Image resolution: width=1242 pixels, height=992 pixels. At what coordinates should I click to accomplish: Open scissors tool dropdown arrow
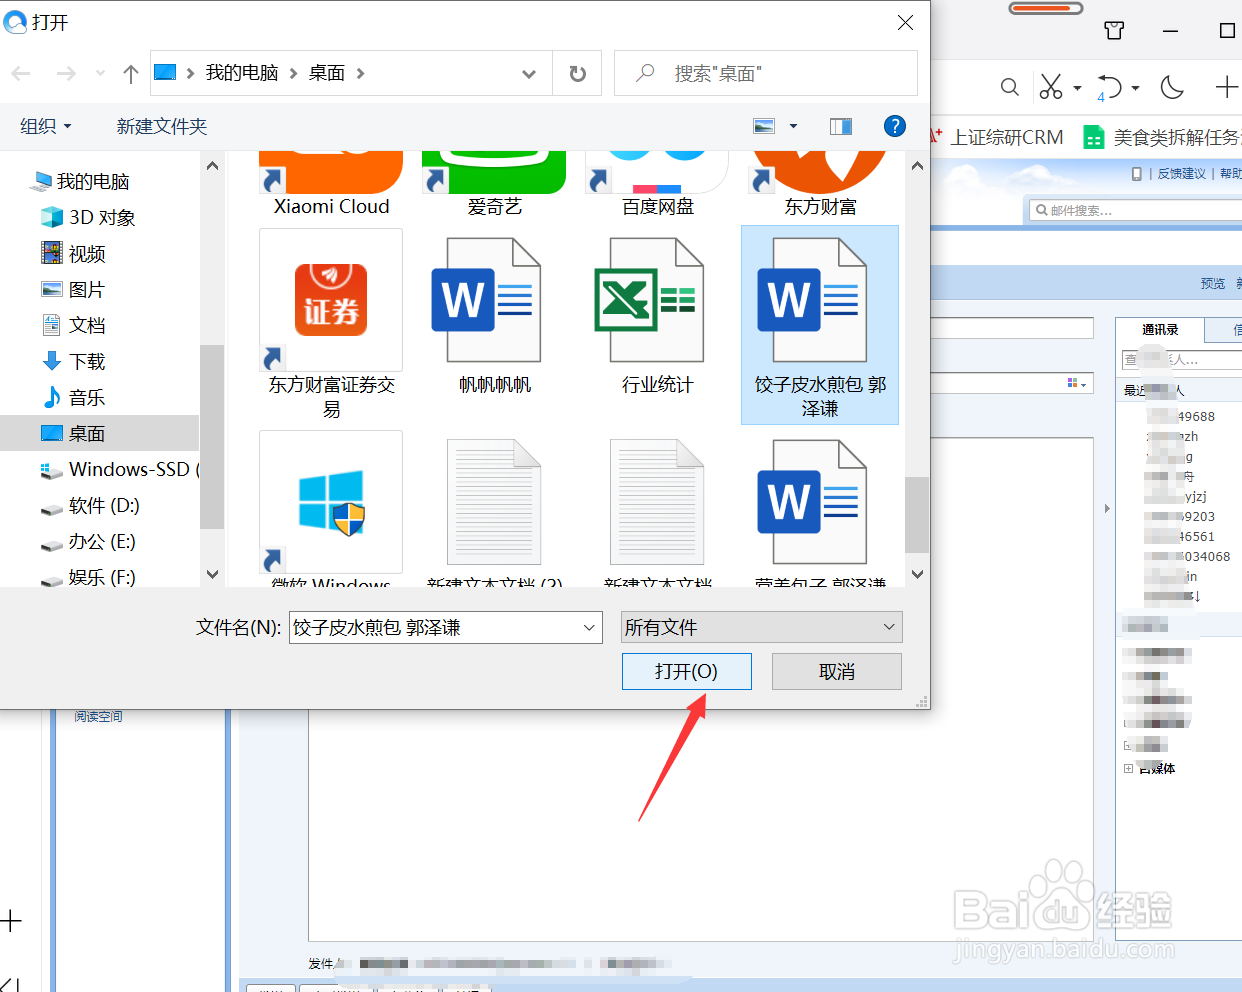pyautogui.click(x=1077, y=88)
